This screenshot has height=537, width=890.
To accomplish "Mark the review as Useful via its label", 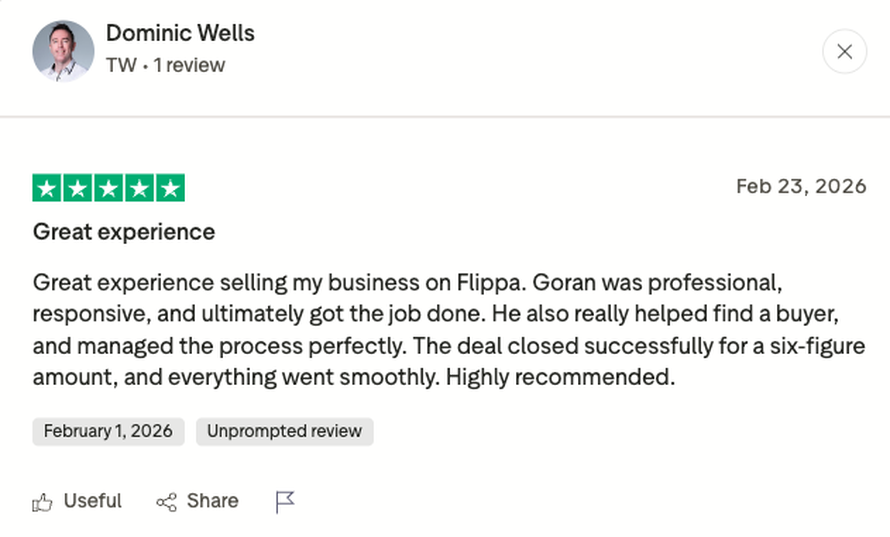I will 92,501.
